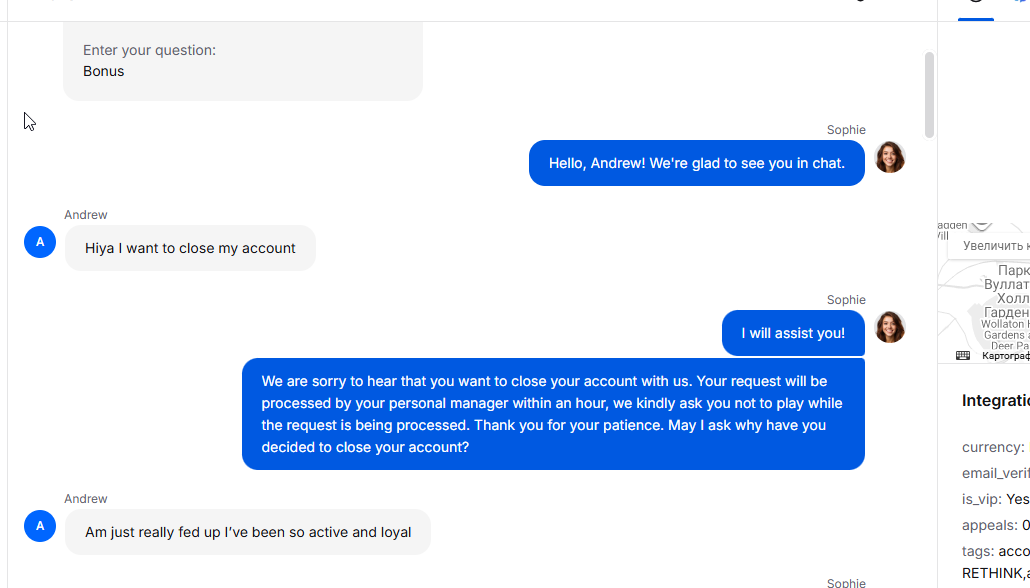Click the long account-closure response message
Image resolution: width=1030 pixels, height=588 pixels.
[x=553, y=414]
